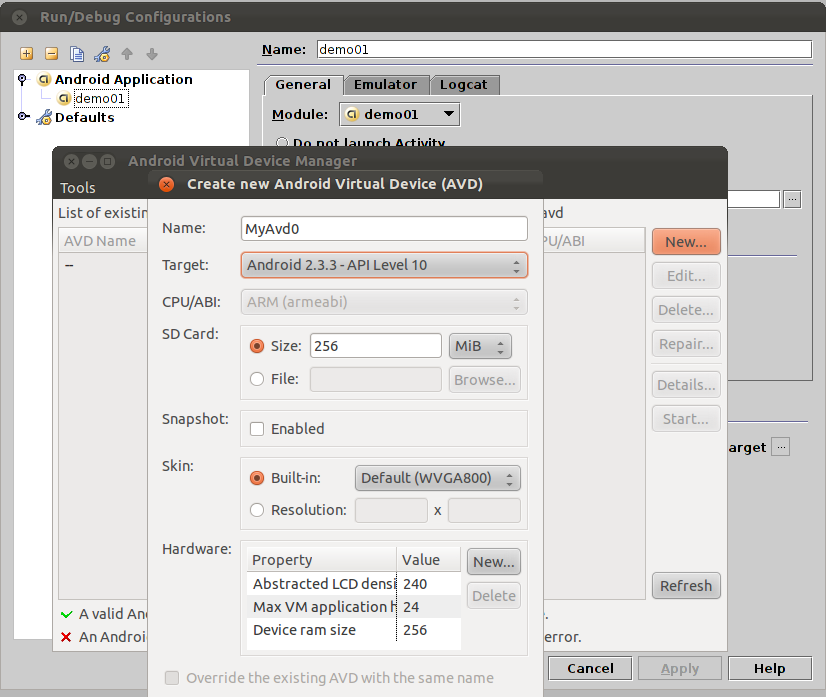Click the Value column header in Hardware table
The width and height of the screenshot is (826, 697).
(429, 559)
